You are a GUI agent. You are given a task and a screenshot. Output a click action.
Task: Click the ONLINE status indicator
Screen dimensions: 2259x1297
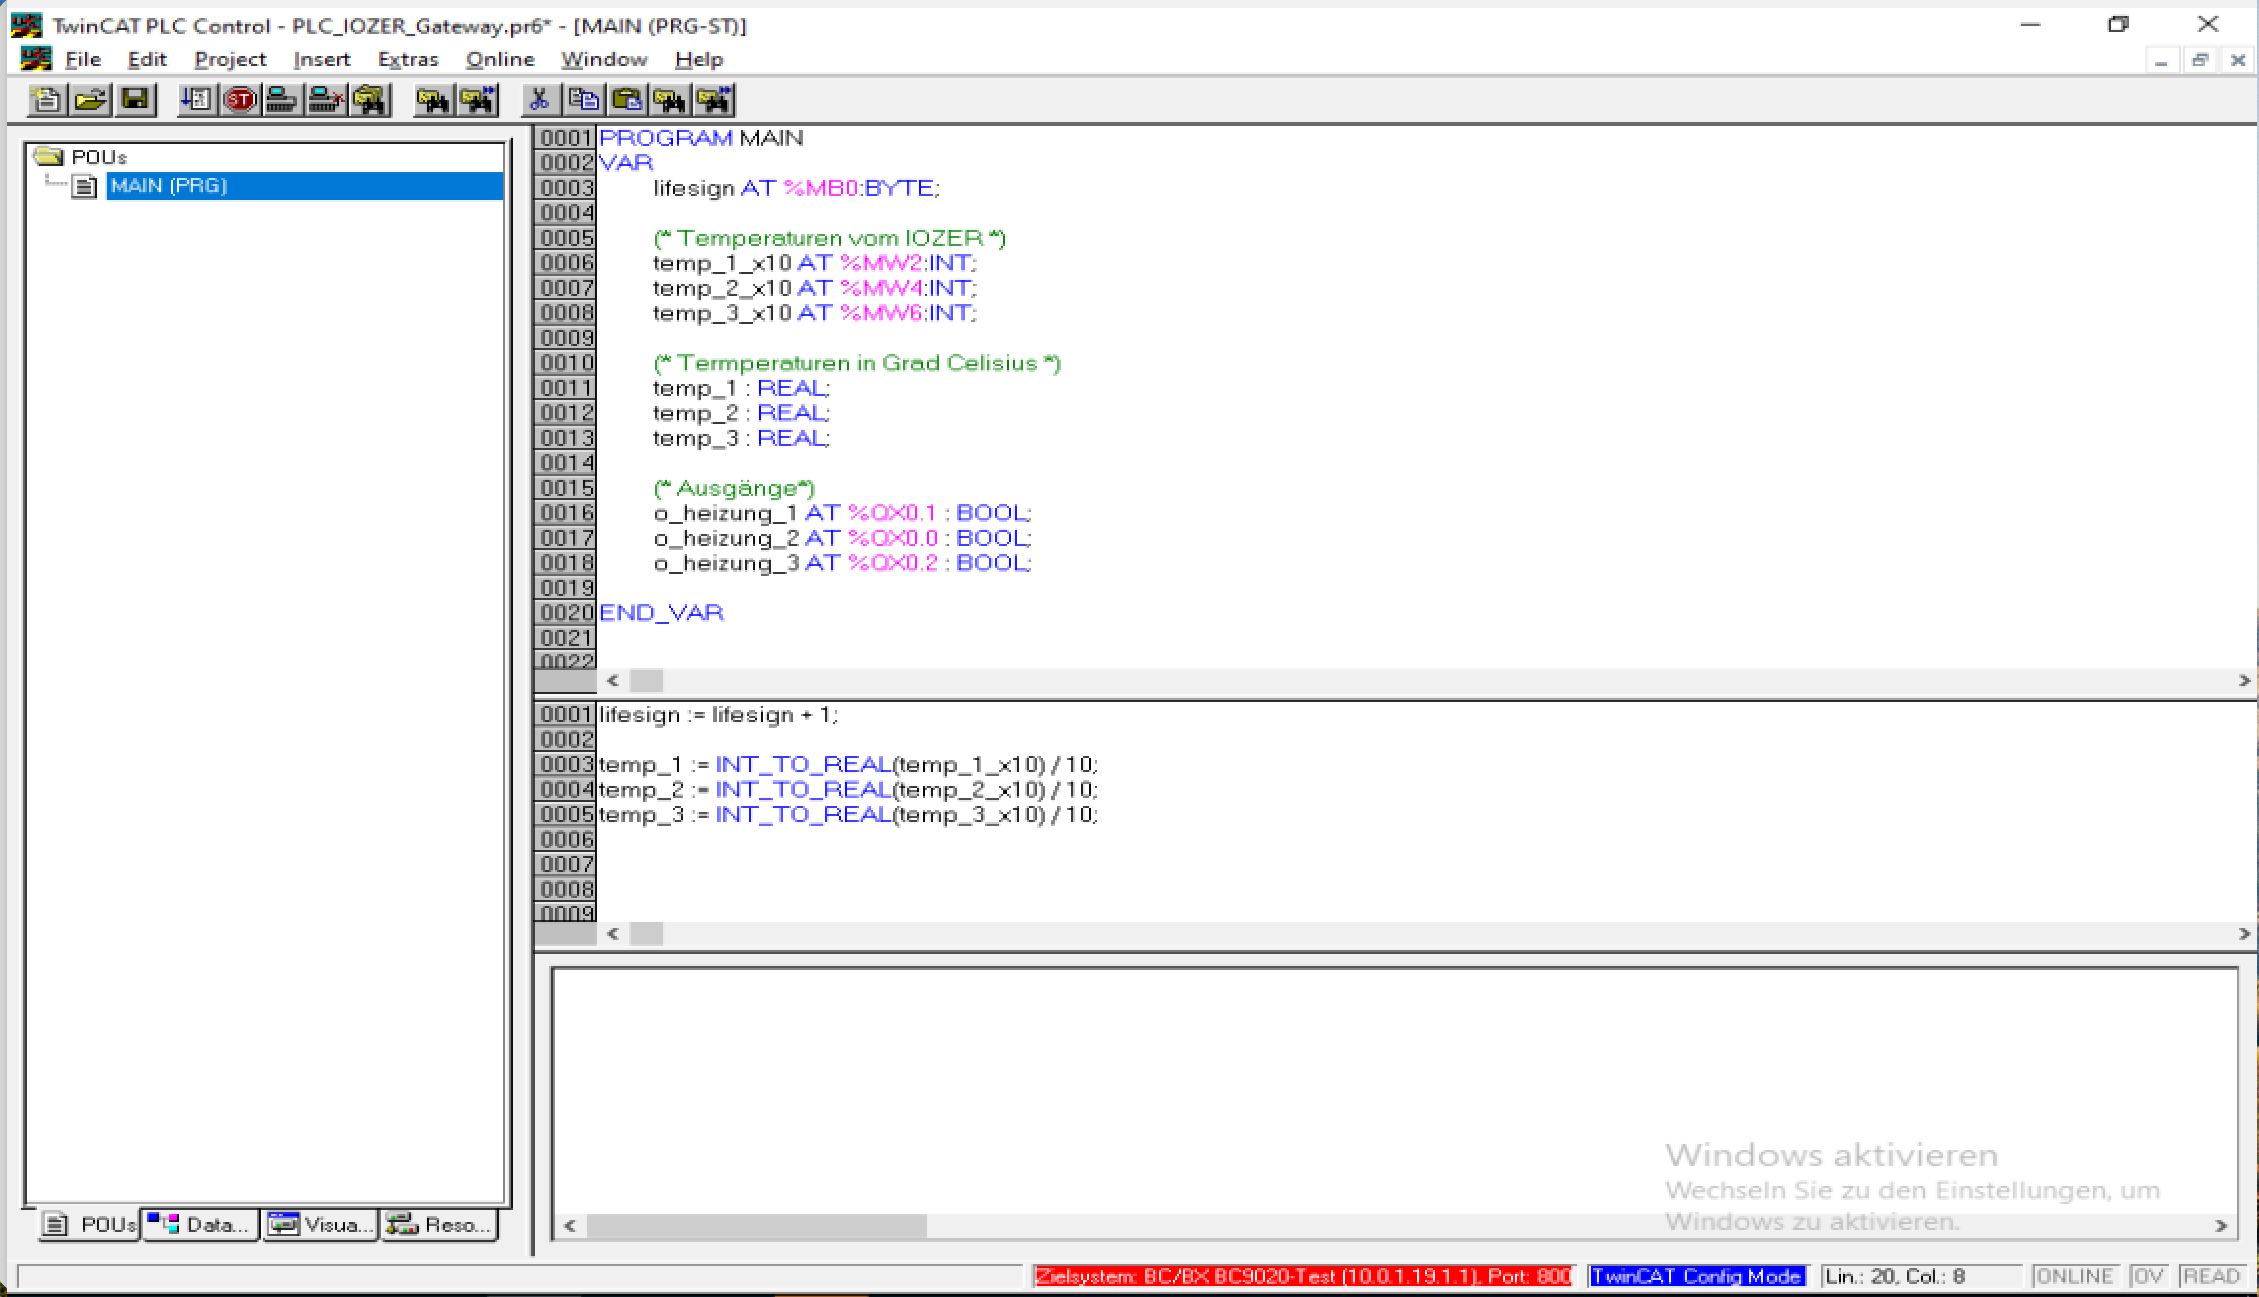coord(2074,1277)
